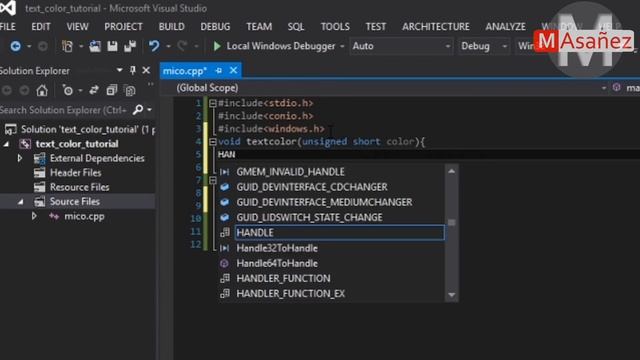The height and width of the screenshot is (360, 640).
Task: Click the Navigate Backward toolbar arrow
Action: [x=16, y=46]
